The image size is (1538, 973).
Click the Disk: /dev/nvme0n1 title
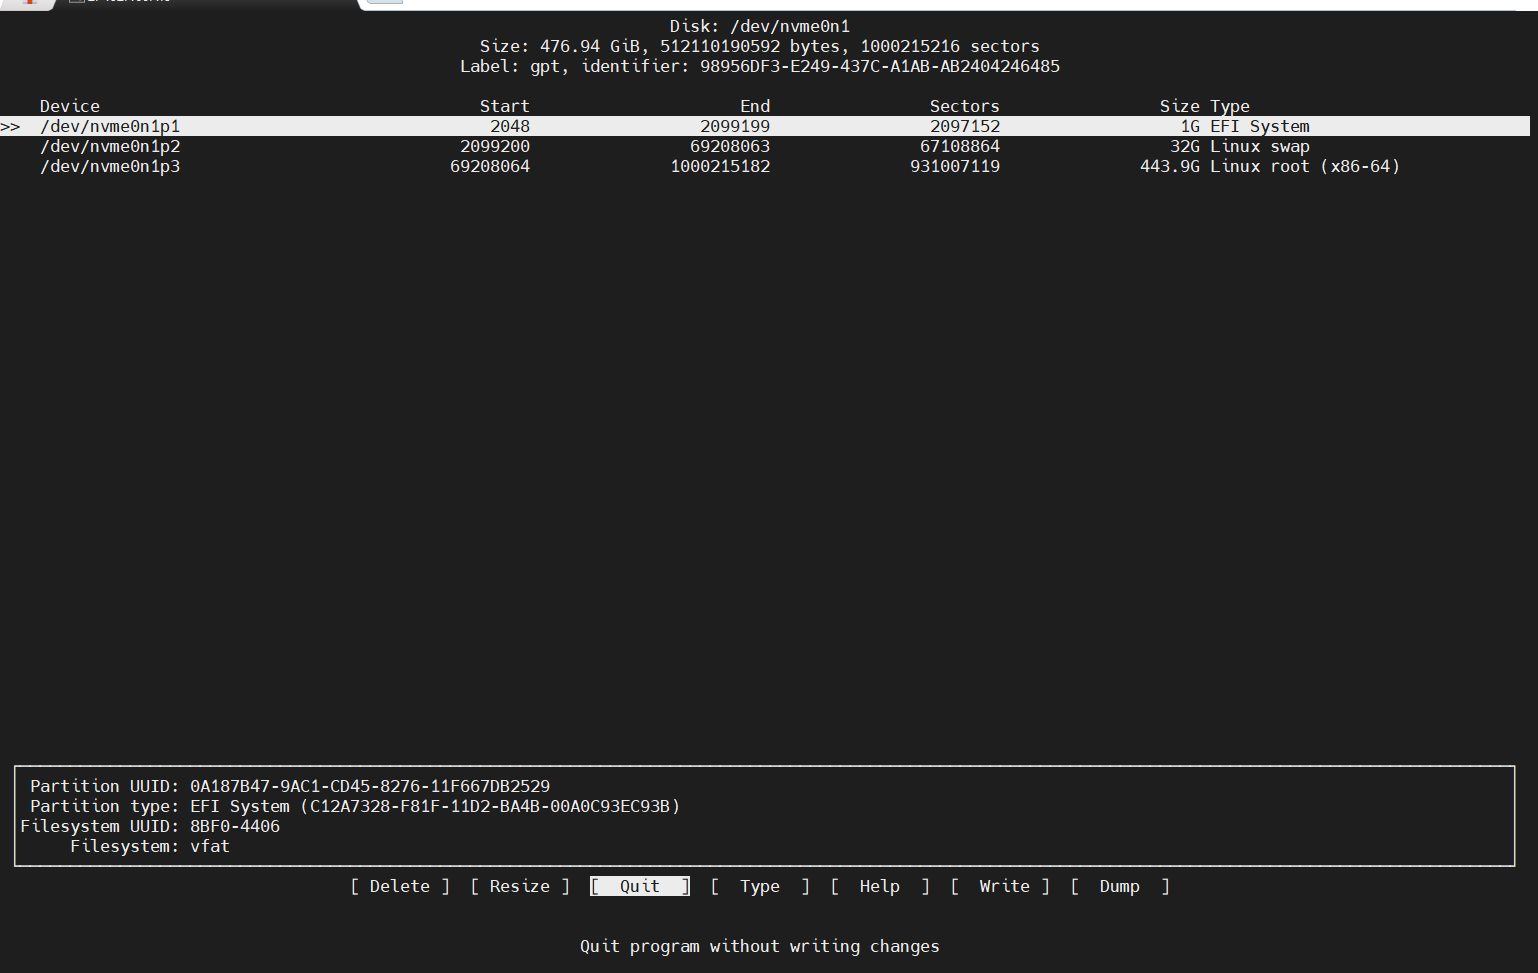coord(760,26)
